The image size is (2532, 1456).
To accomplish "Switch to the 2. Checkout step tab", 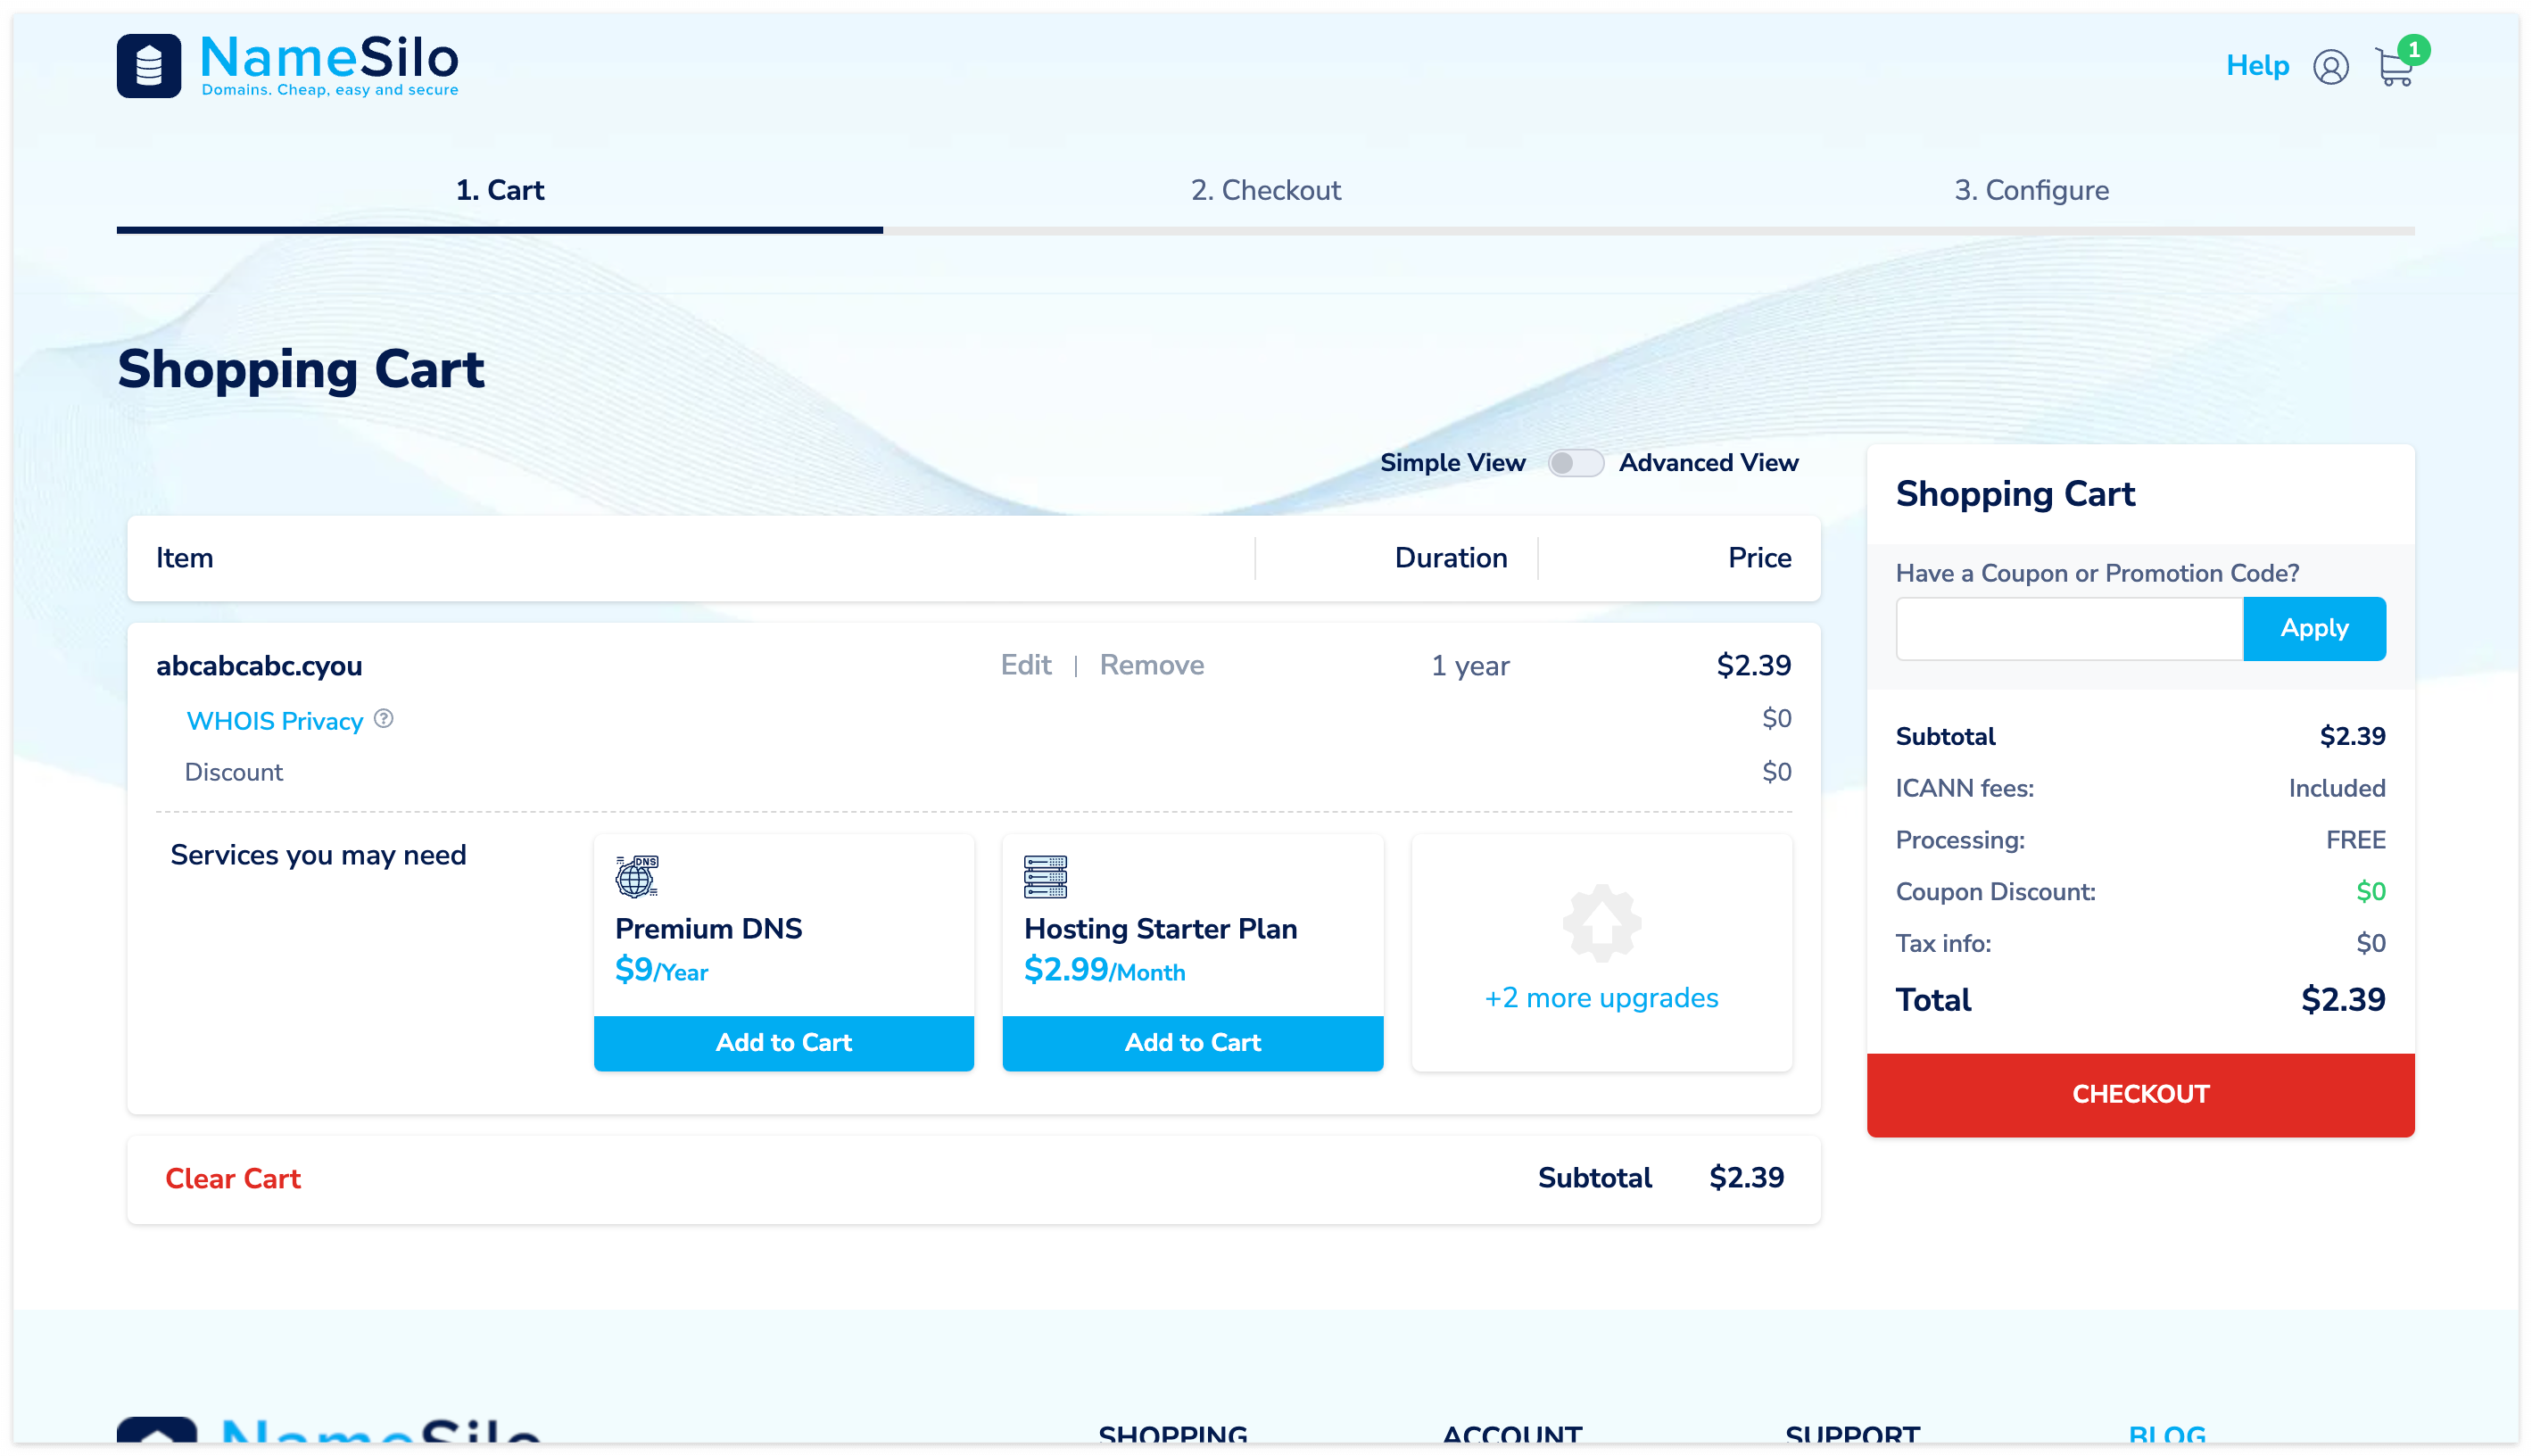I will (1265, 190).
